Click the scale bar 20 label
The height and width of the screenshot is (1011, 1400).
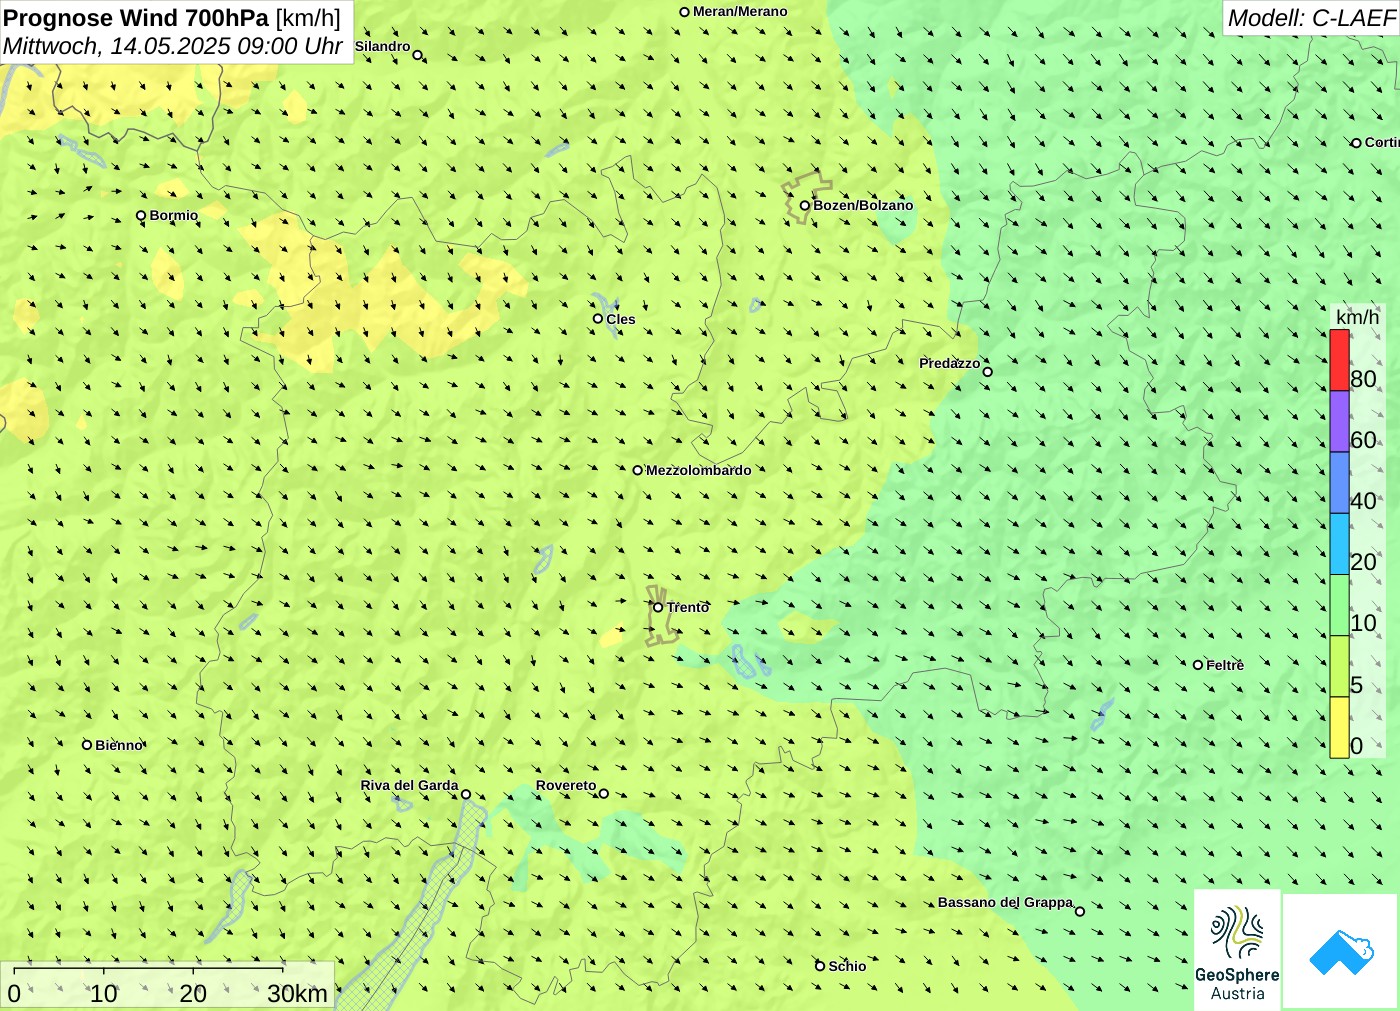click(193, 993)
